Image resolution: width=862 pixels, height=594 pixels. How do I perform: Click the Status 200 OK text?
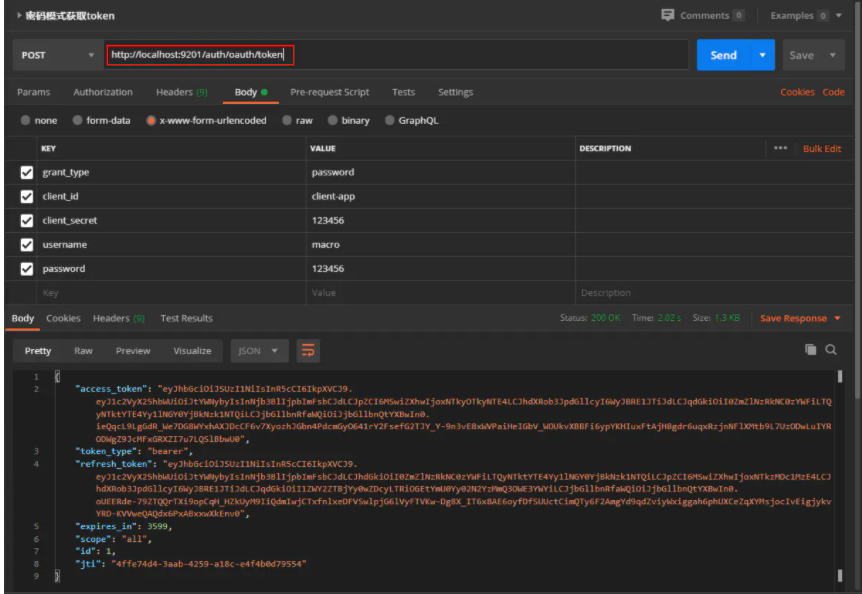[x=590, y=318]
